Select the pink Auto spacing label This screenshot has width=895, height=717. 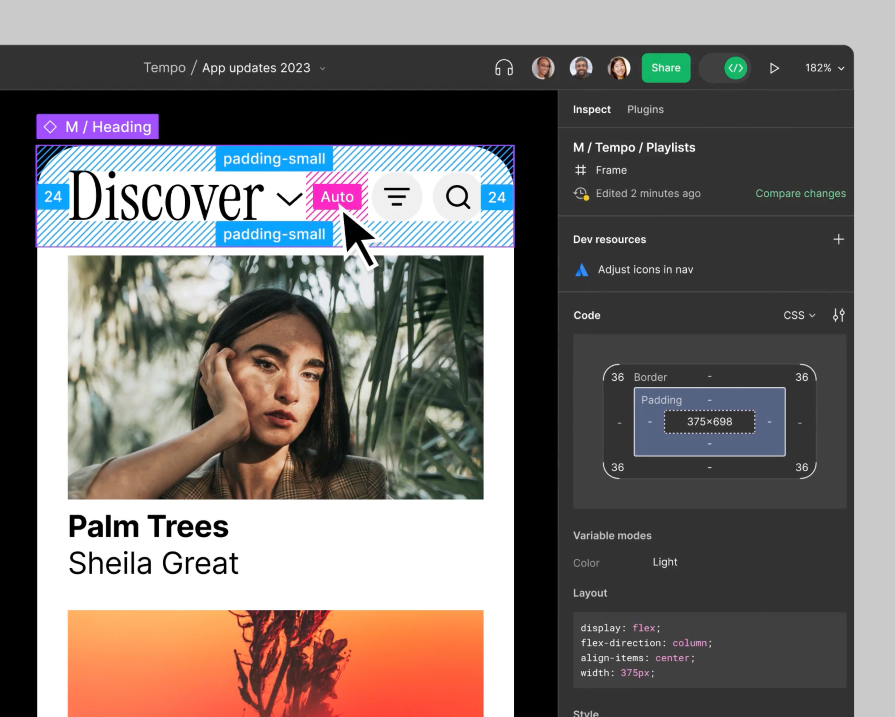click(337, 197)
